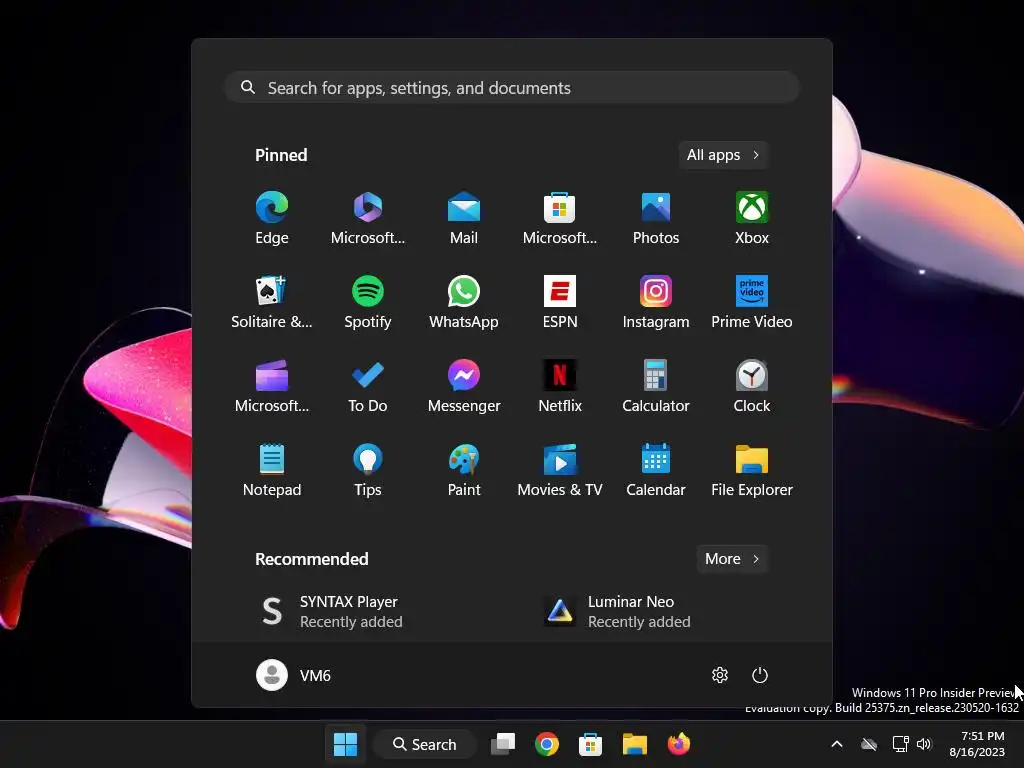This screenshot has height=768, width=1024.
Task: Click the volume speaker tray icon
Action: click(924, 744)
